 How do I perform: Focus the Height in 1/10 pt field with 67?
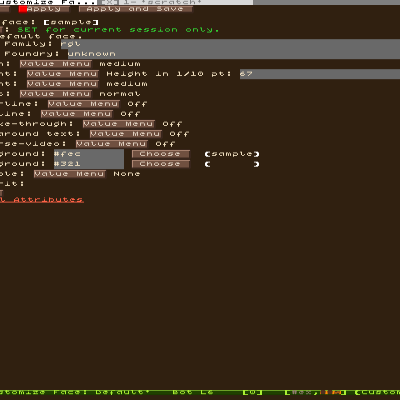click(320, 74)
